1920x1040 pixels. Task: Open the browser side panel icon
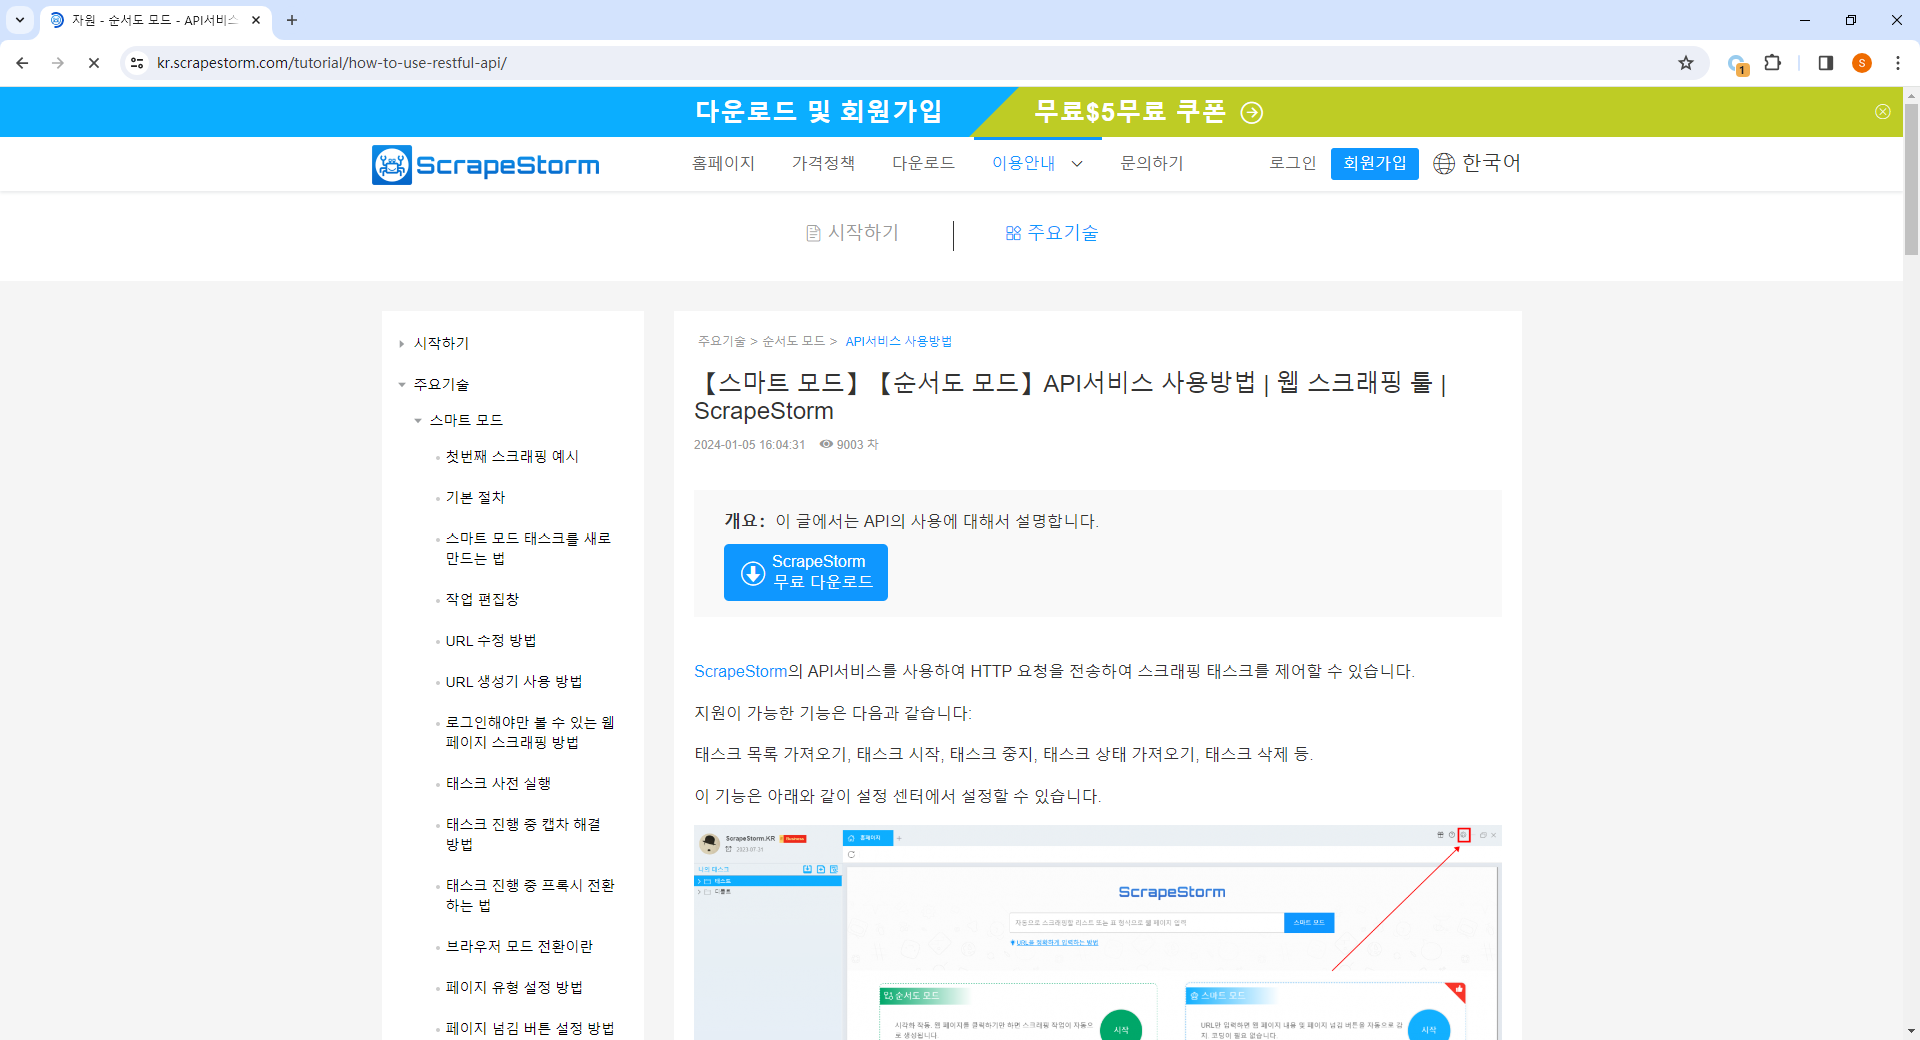pyautogui.click(x=1825, y=63)
